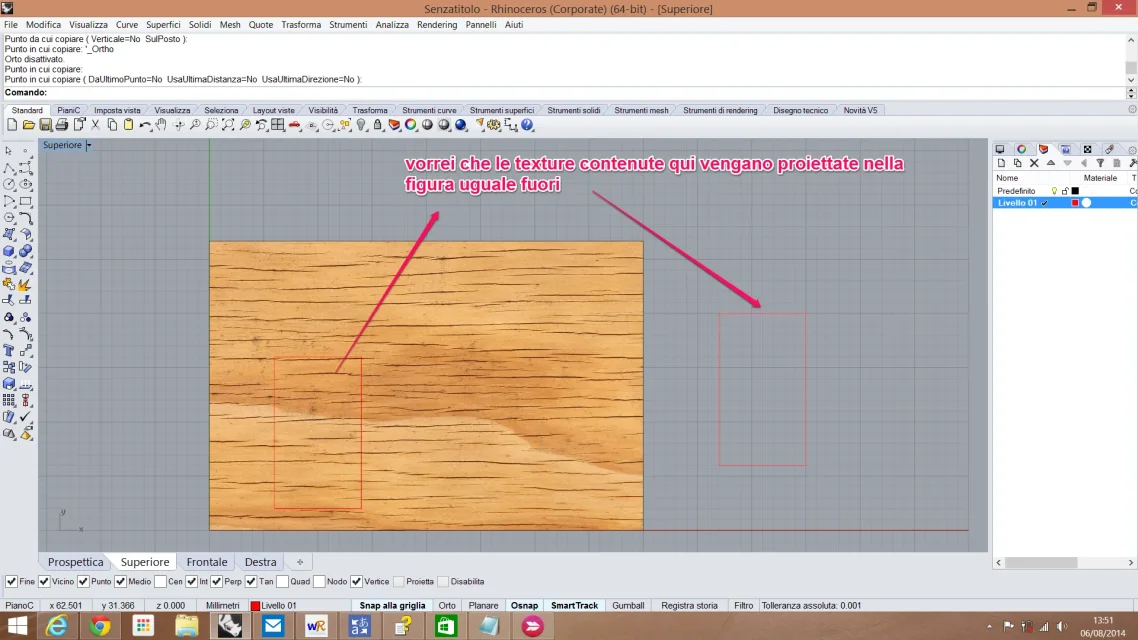Screen dimensions: 1138x640
Task: Choose the Circle tool in the left sidebar
Action: [9, 184]
